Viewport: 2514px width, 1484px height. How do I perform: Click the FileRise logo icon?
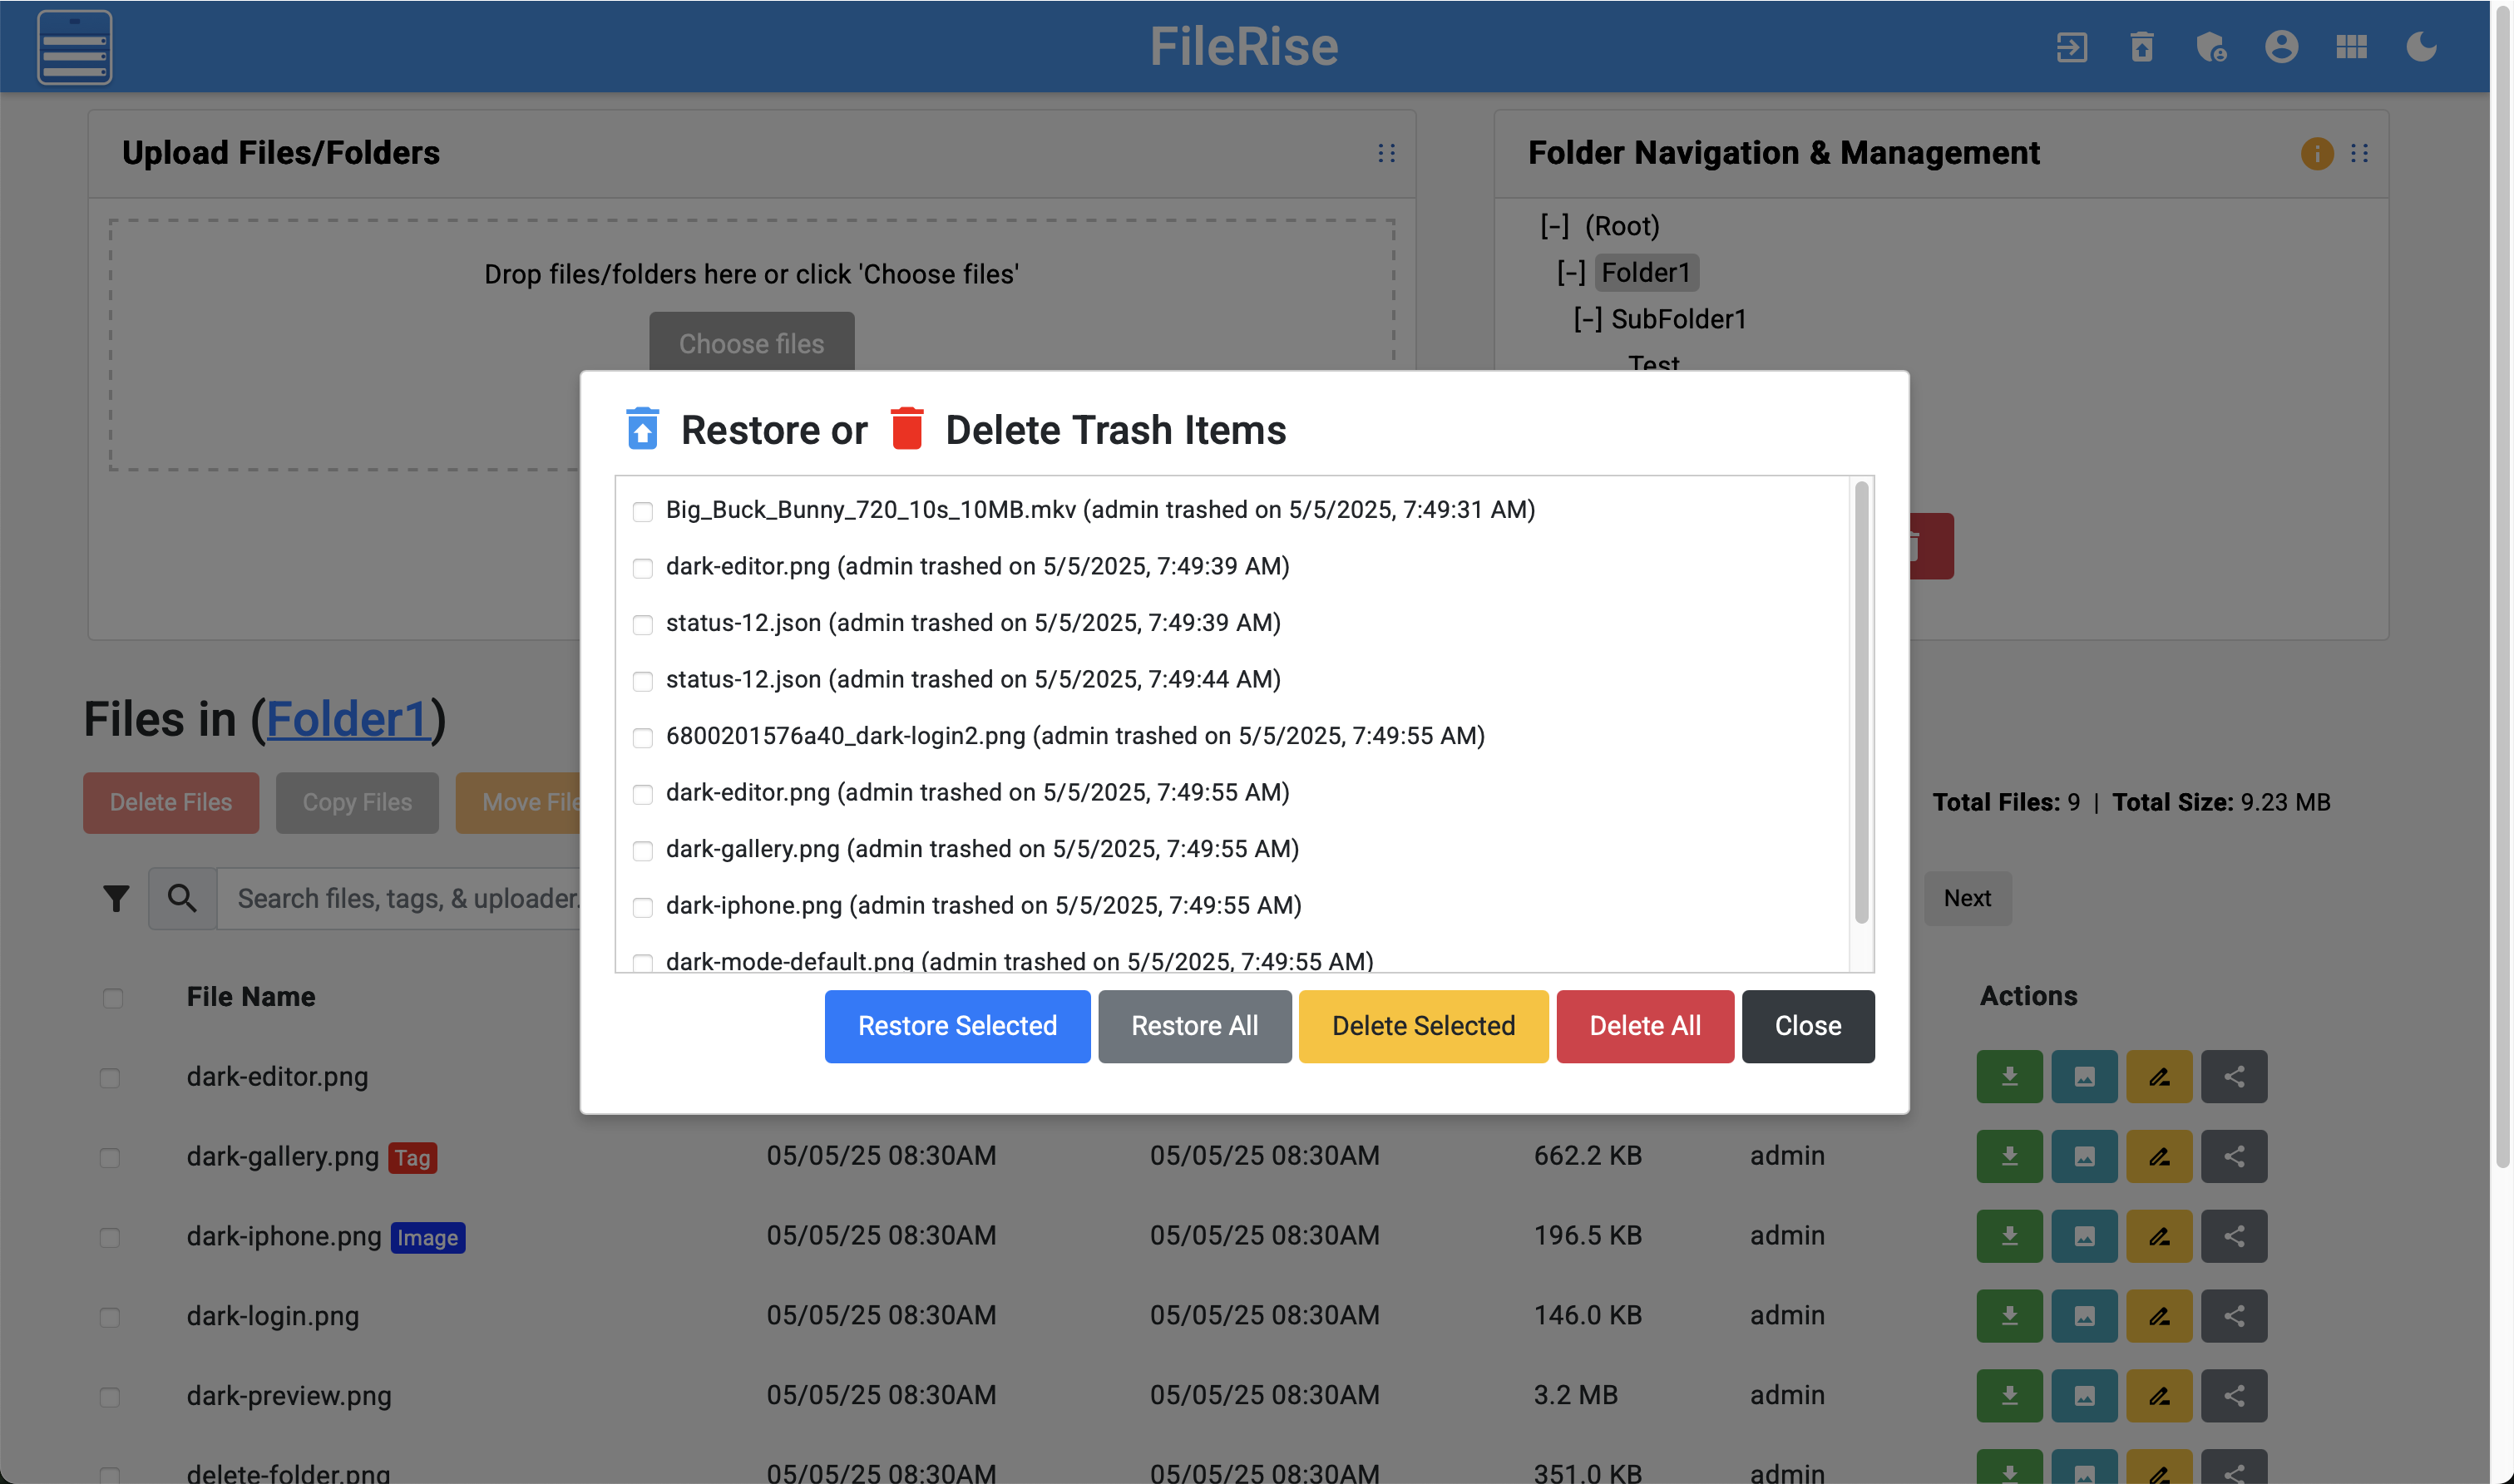click(x=75, y=47)
